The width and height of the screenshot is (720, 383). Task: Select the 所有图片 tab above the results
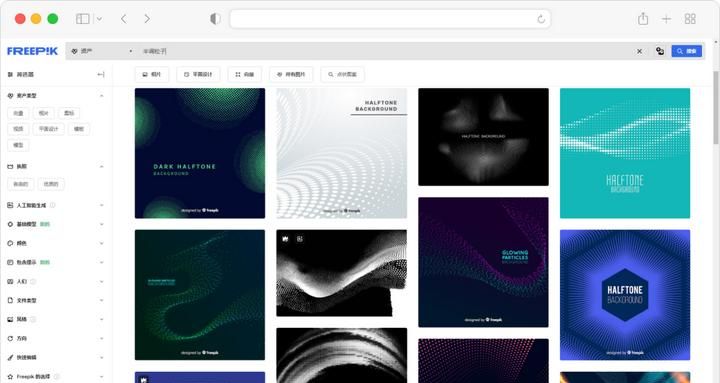[x=291, y=74]
